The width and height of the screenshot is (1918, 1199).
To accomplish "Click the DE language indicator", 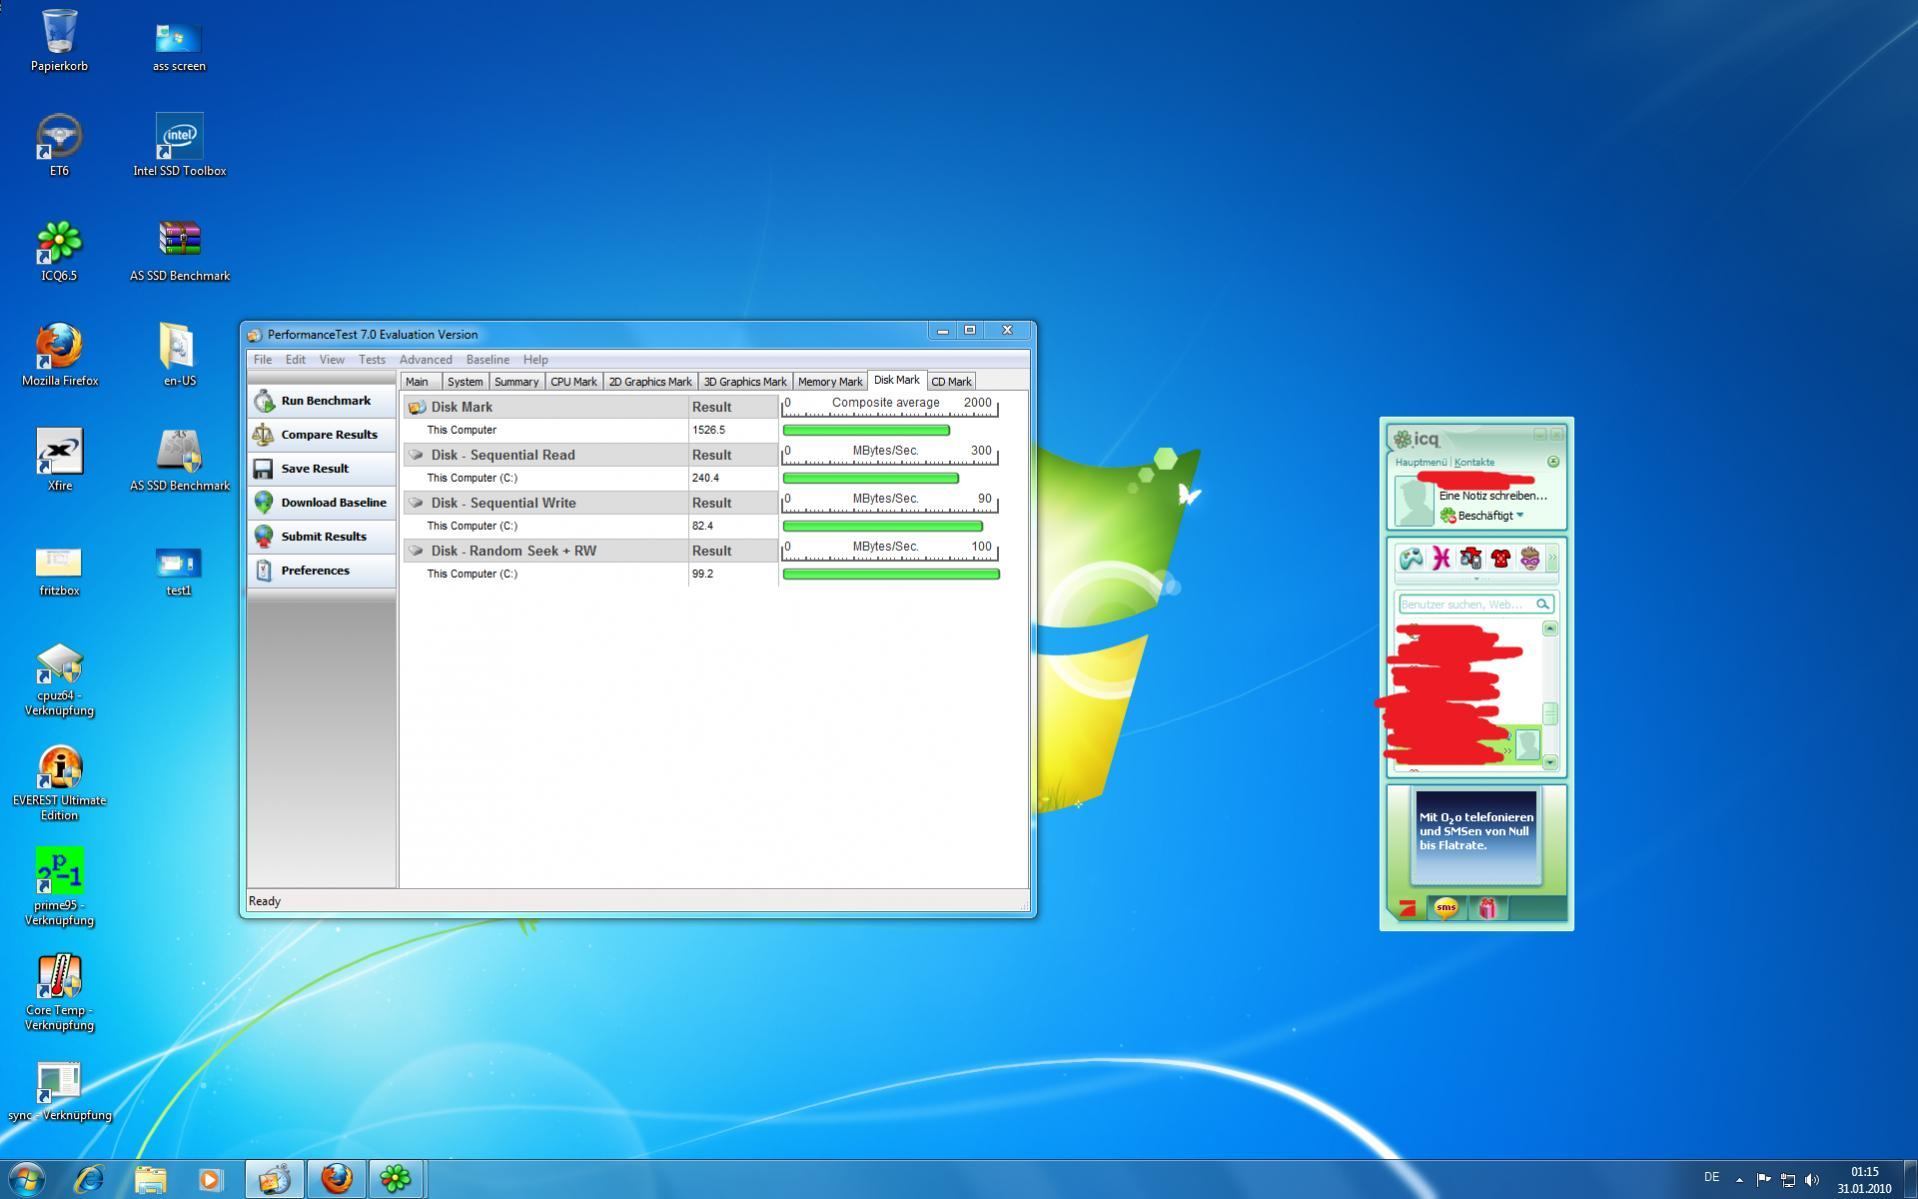I will tap(1711, 1177).
